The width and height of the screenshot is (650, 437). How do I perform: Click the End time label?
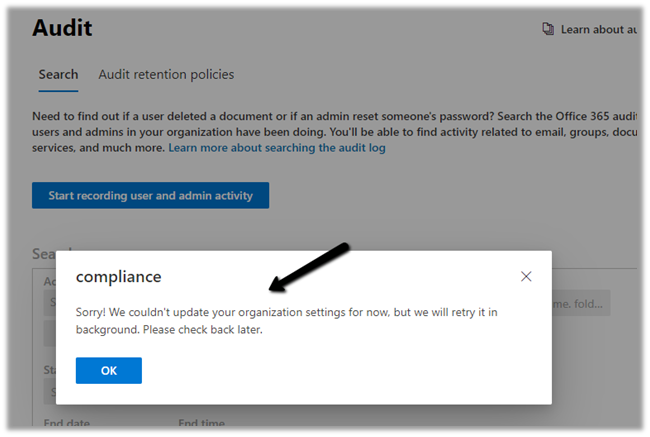[201, 423]
